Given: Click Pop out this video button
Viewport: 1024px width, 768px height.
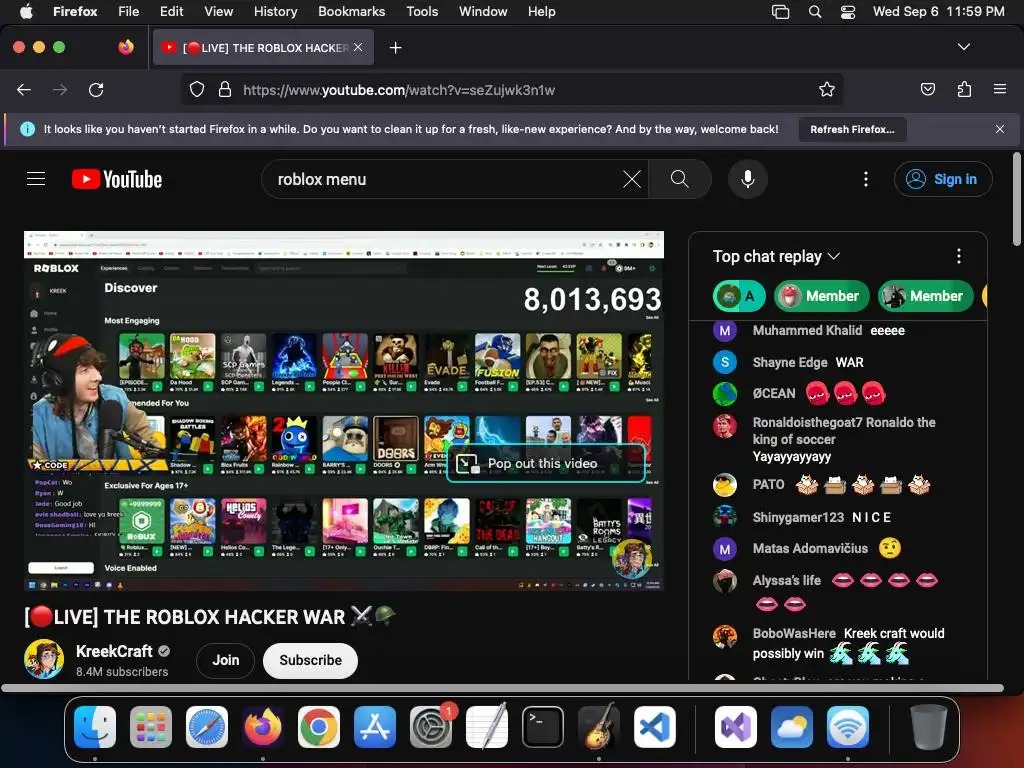Looking at the screenshot, I should [x=546, y=464].
